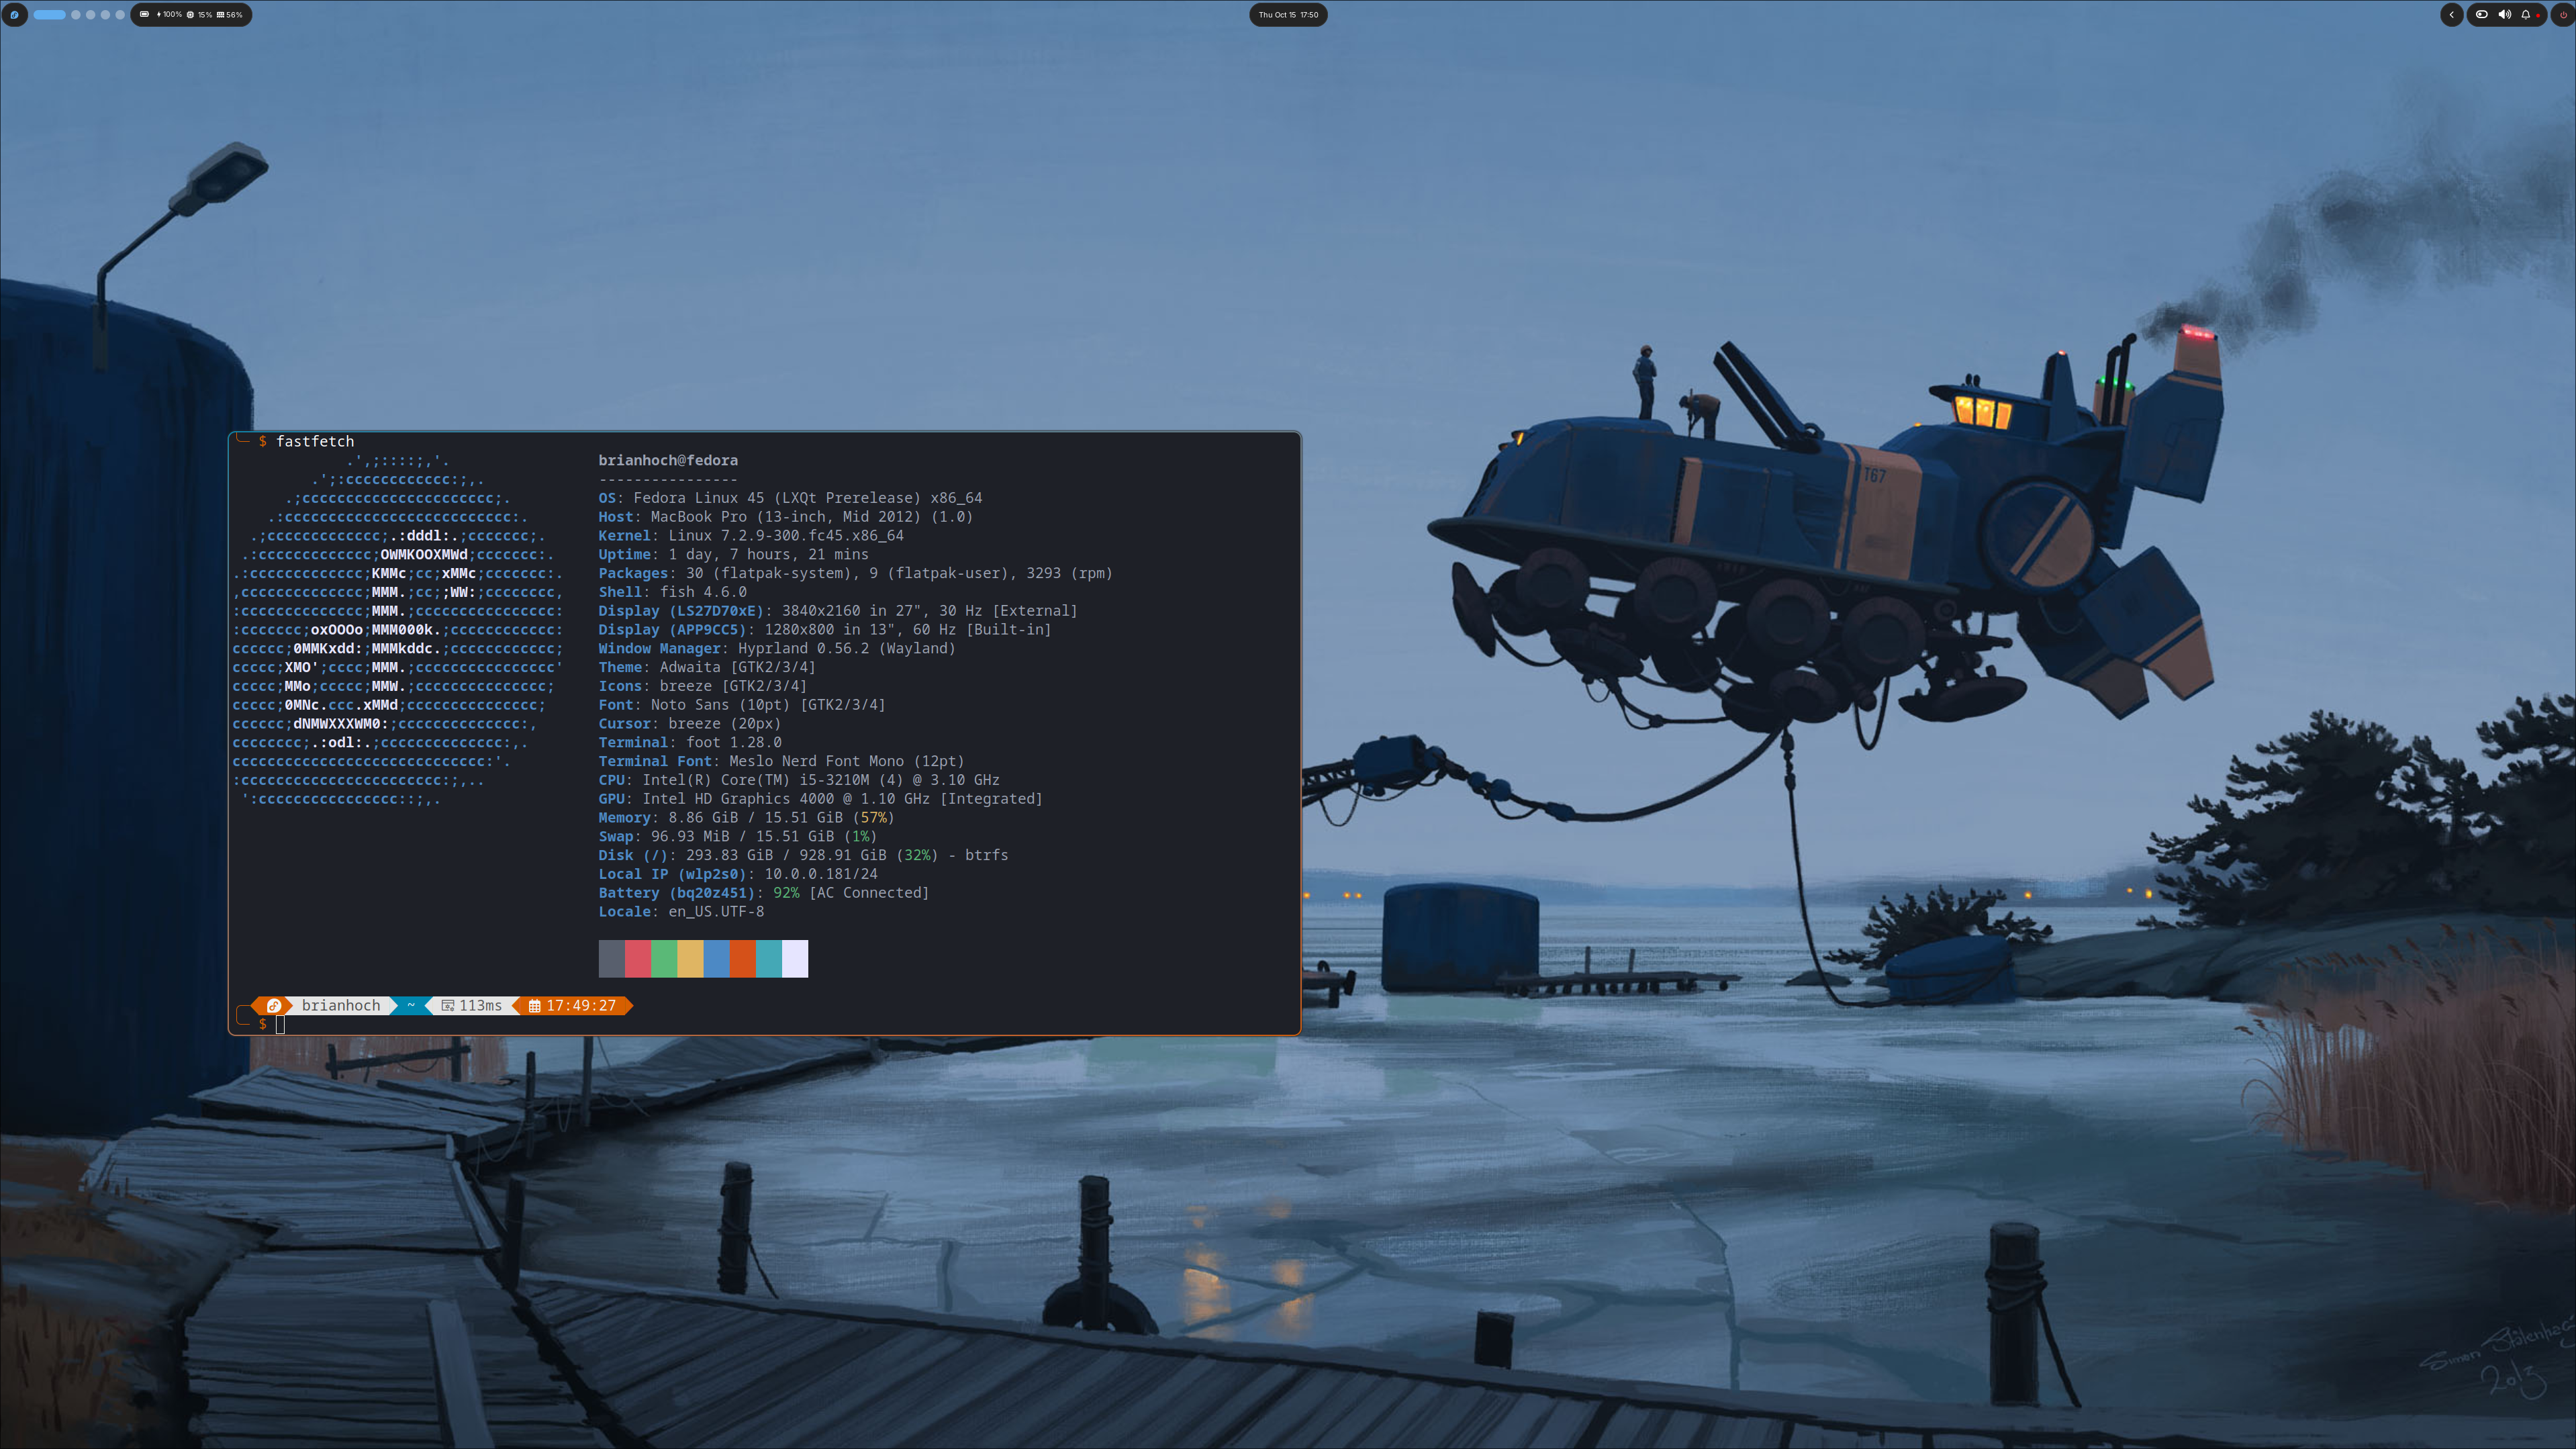Image resolution: width=2576 pixels, height=1449 pixels.
Task: Click the 'Shell: fish 4.6.0' line
Action: click(x=672, y=592)
